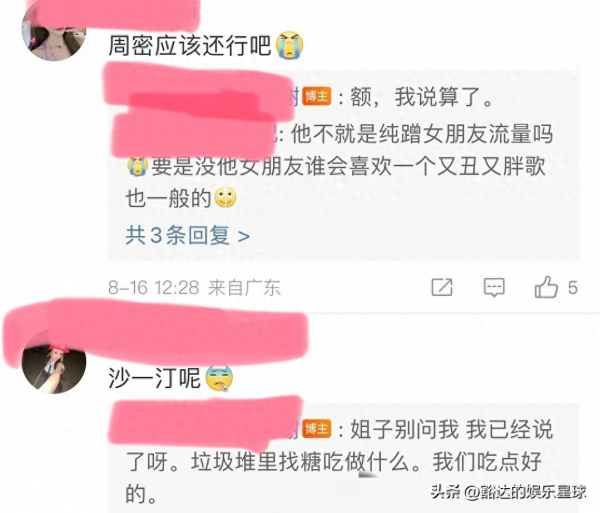Like the first comment thumbs-up icon
Image resolution: width=600 pixels, height=513 pixels.
[546, 287]
